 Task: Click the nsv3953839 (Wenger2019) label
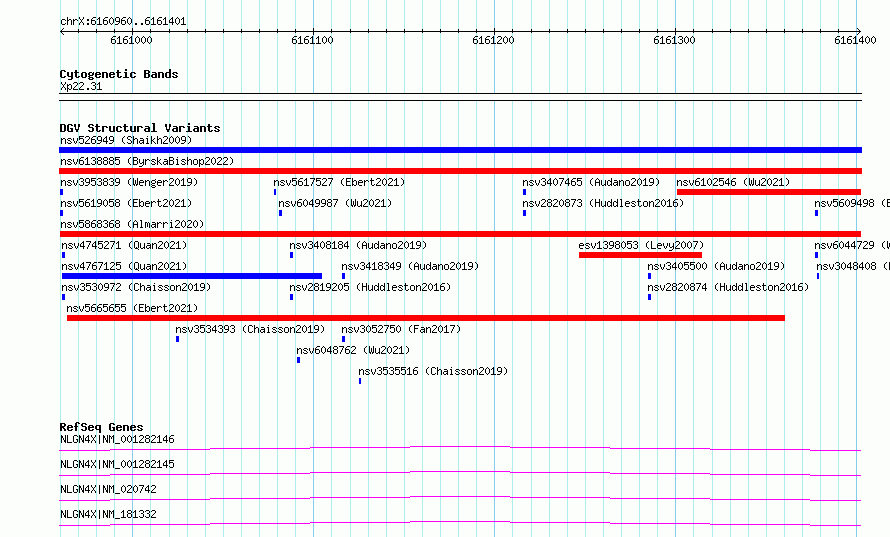(x=129, y=182)
